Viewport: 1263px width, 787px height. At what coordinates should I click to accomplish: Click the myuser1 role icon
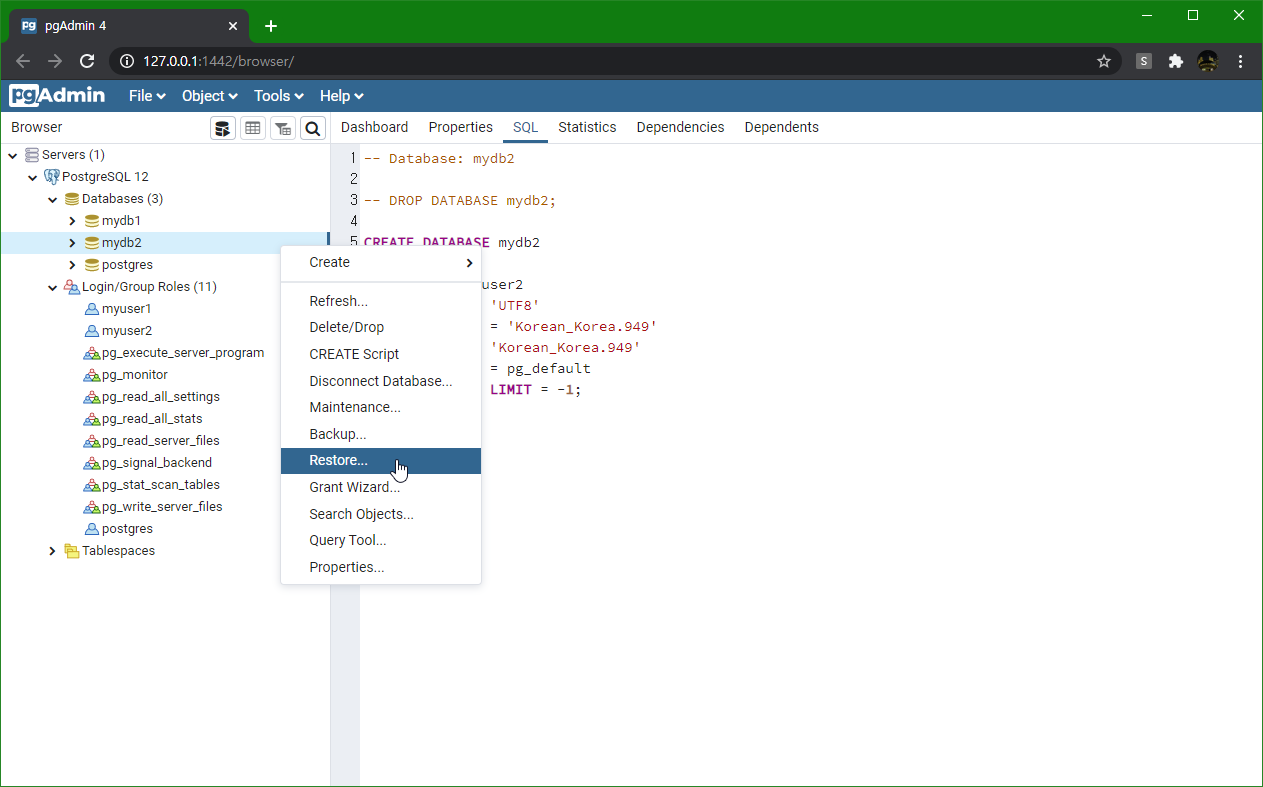92,309
